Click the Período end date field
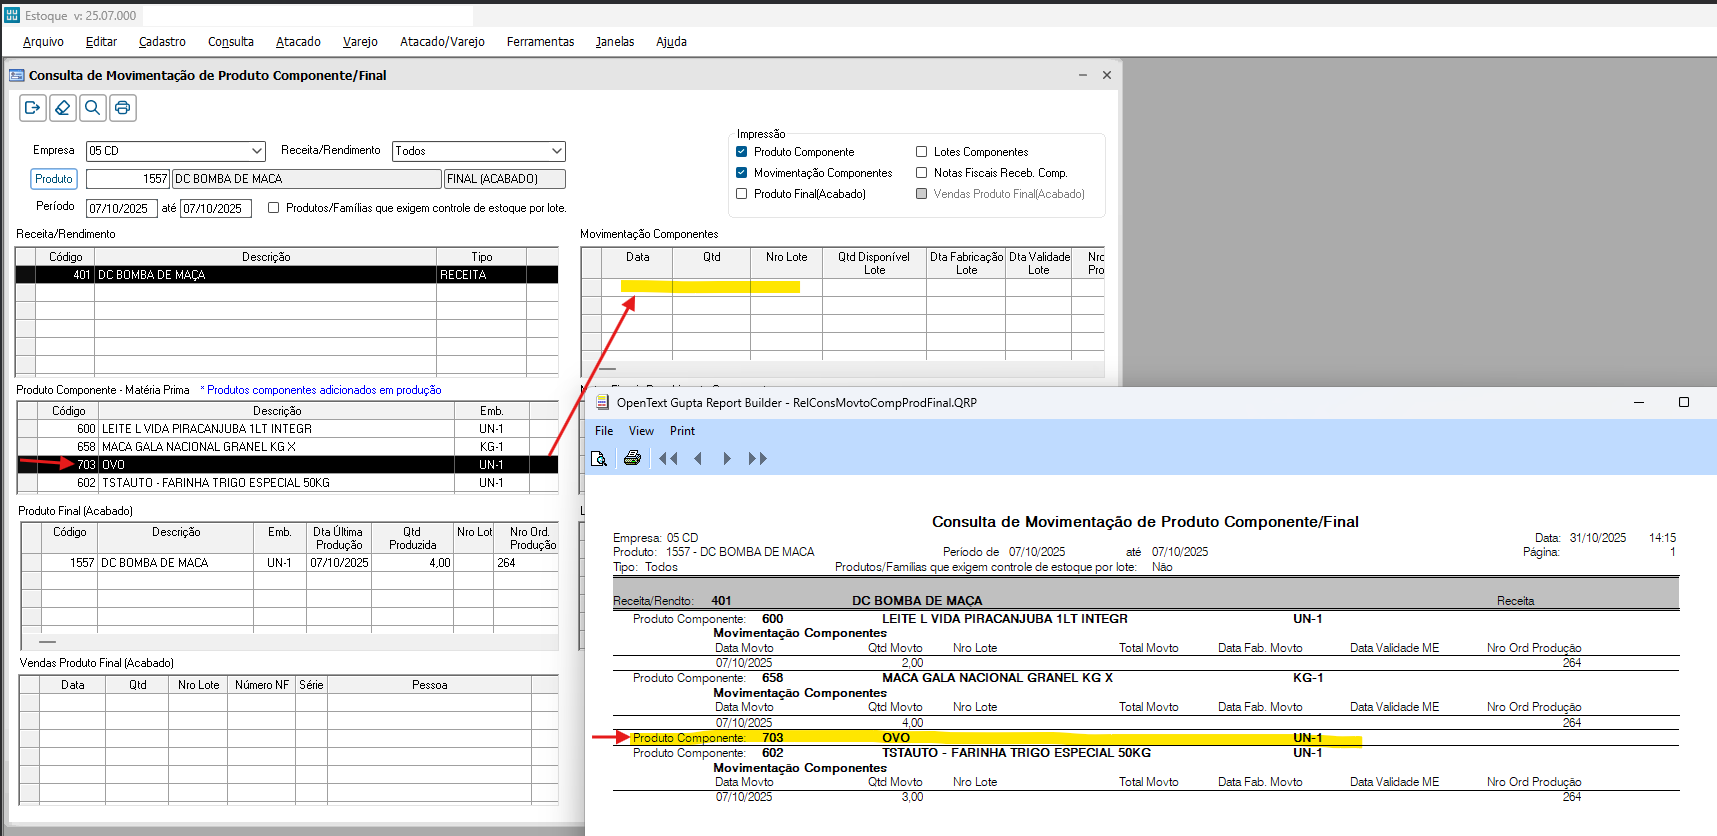 [x=215, y=208]
